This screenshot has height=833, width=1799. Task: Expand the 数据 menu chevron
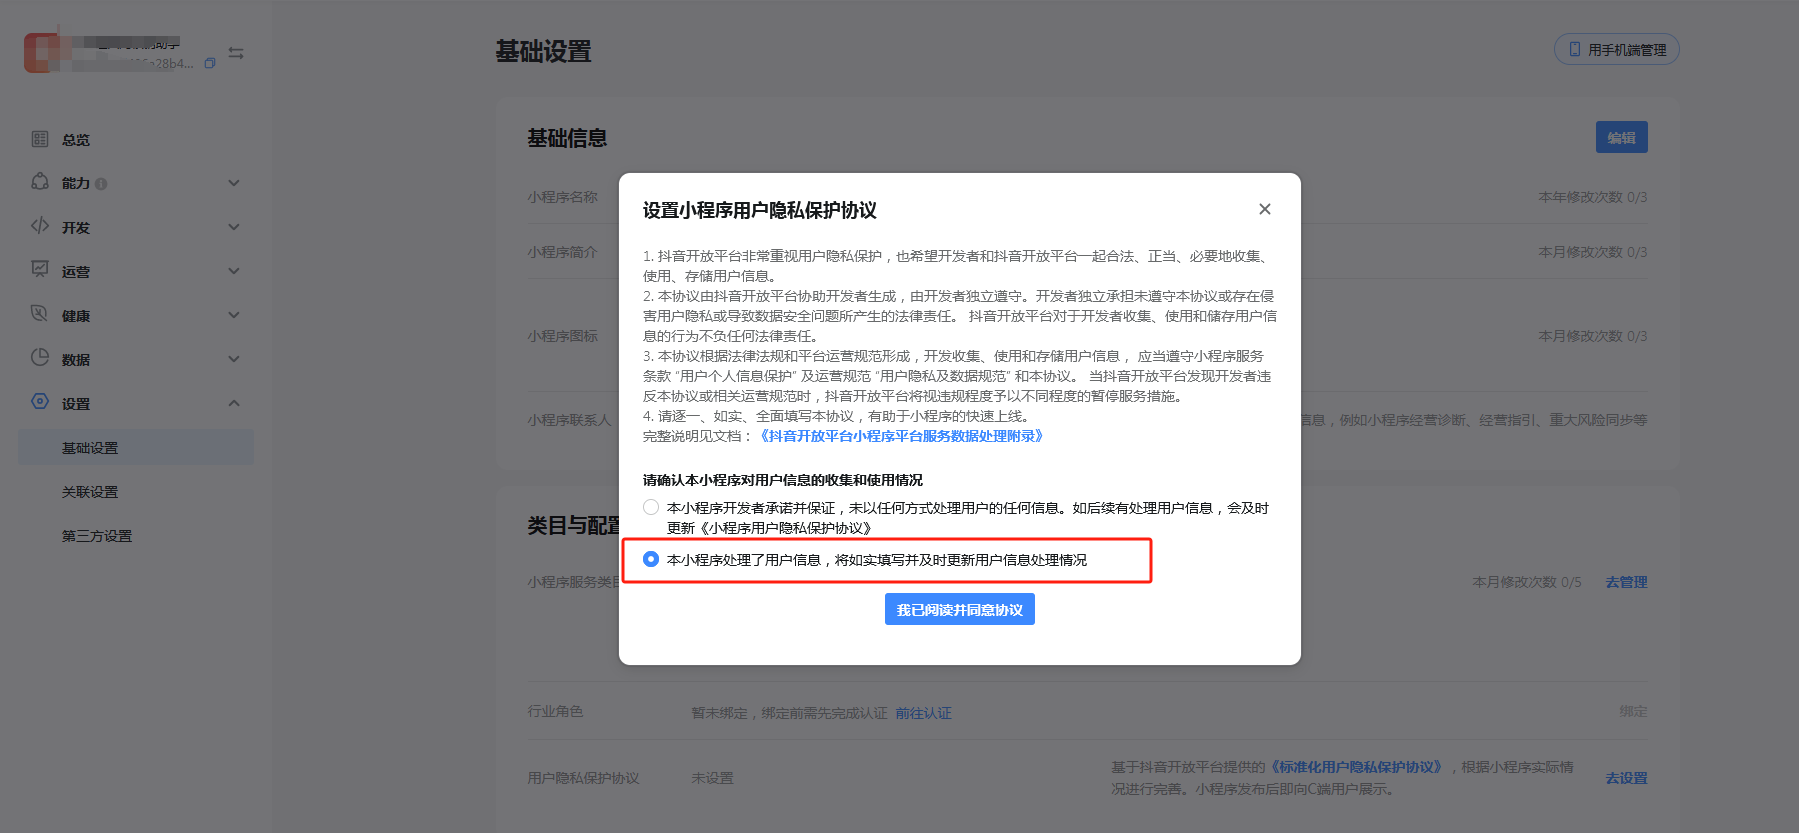[234, 359]
